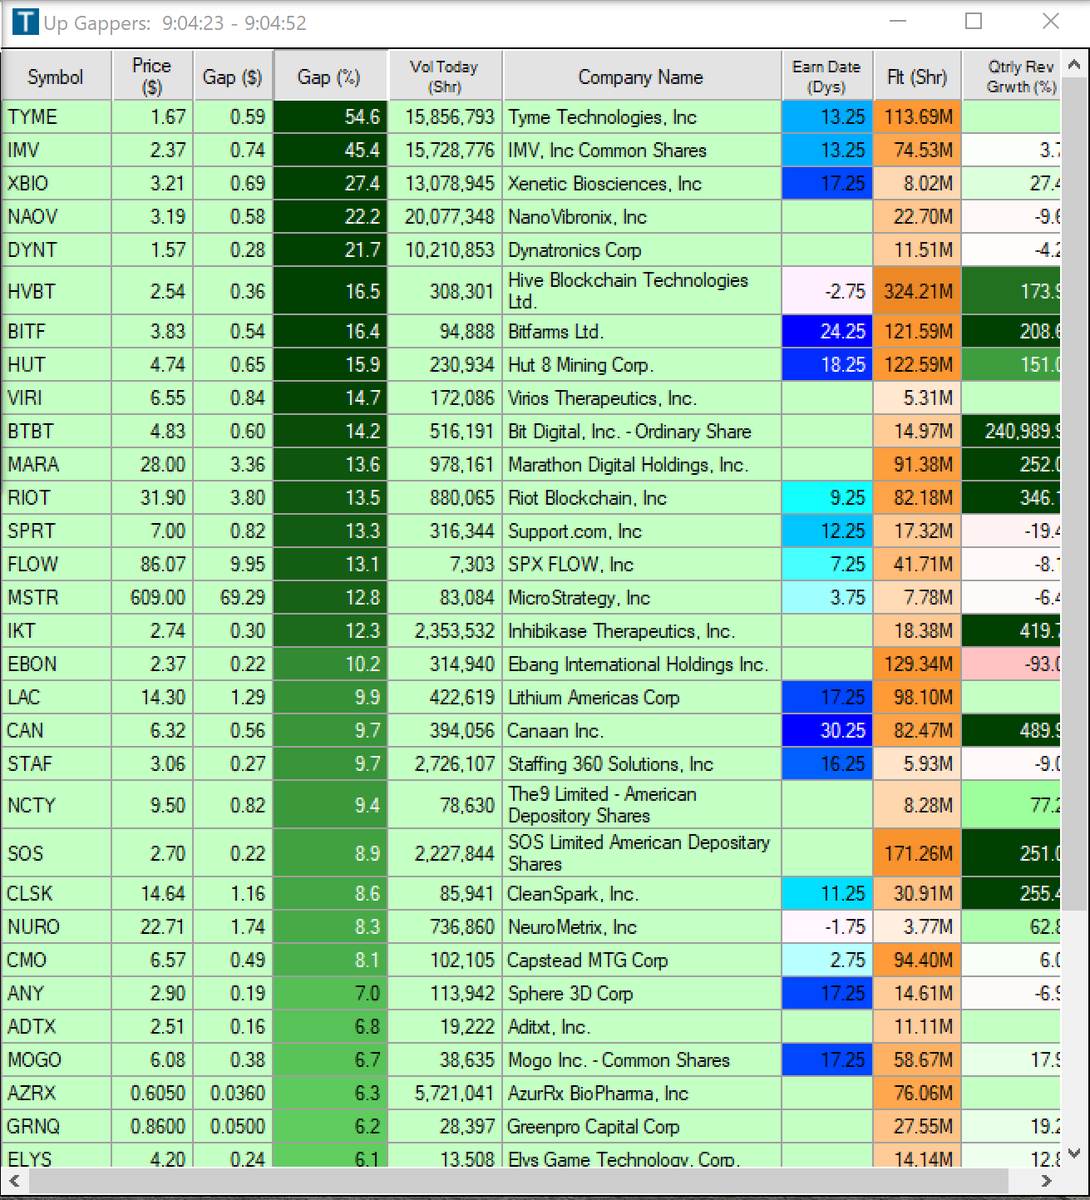This screenshot has height=1200, width=1090.
Task: Click company name MicroStrategy, Inc
Action: coord(579,597)
